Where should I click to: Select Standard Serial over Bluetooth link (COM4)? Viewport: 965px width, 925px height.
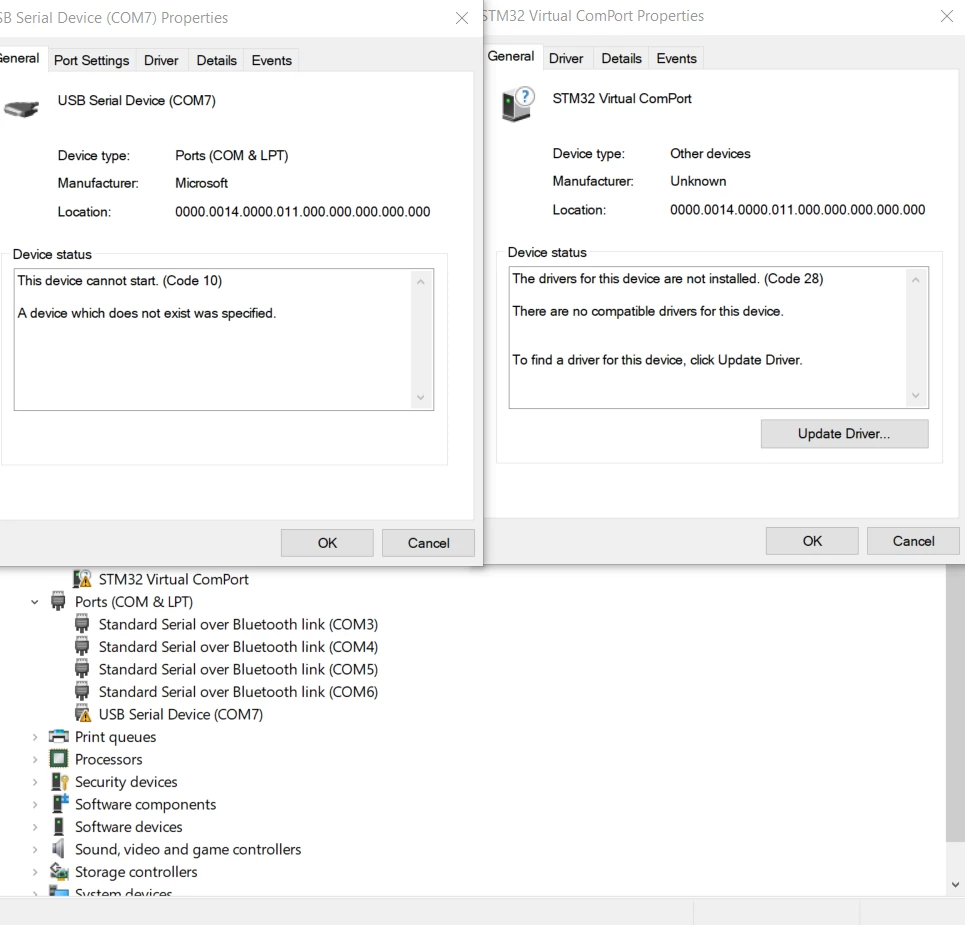click(x=238, y=647)
